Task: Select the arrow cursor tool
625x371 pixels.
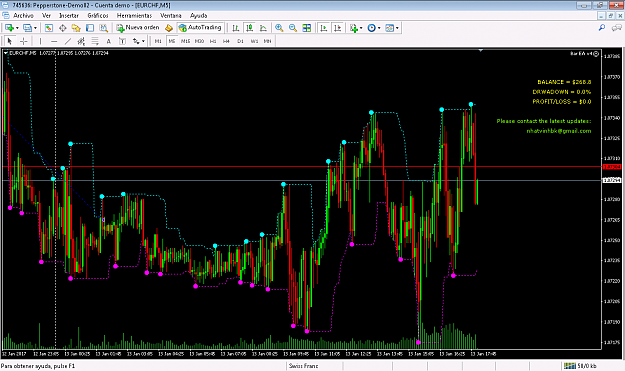Action: 10,41
